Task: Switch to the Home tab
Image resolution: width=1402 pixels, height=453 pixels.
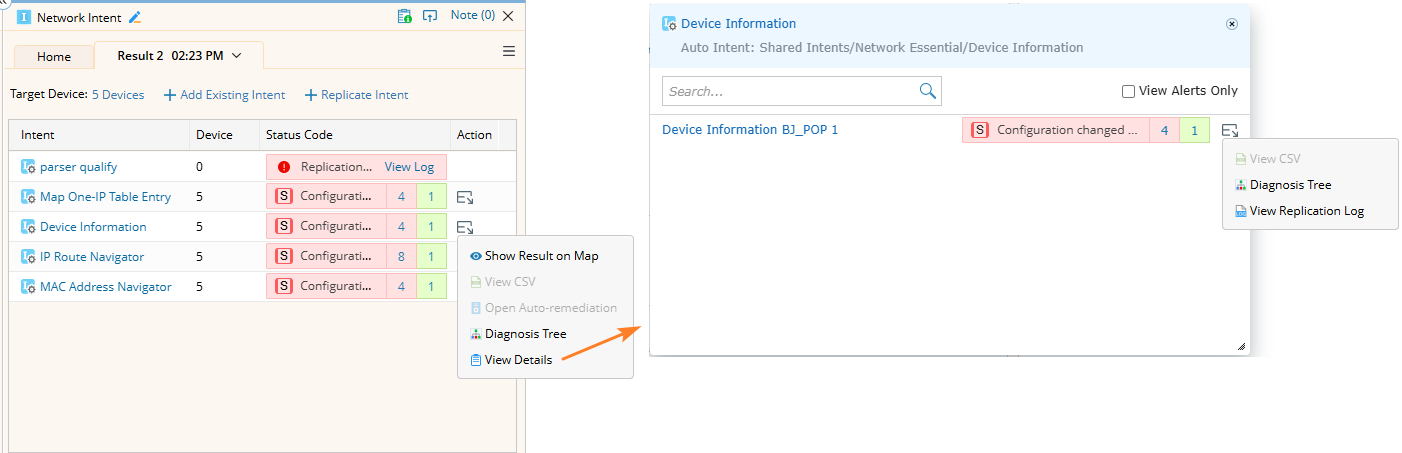Action: pyautogui.click(x=54, y=57)
